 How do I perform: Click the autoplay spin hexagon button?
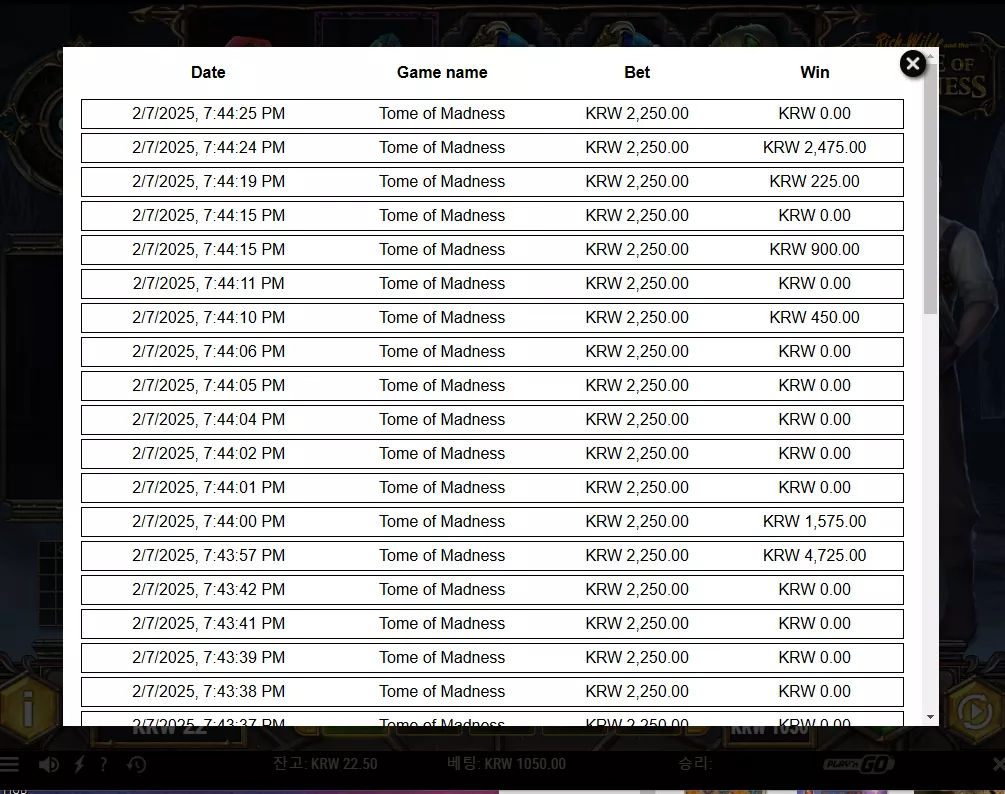click(x=974, y=710)
